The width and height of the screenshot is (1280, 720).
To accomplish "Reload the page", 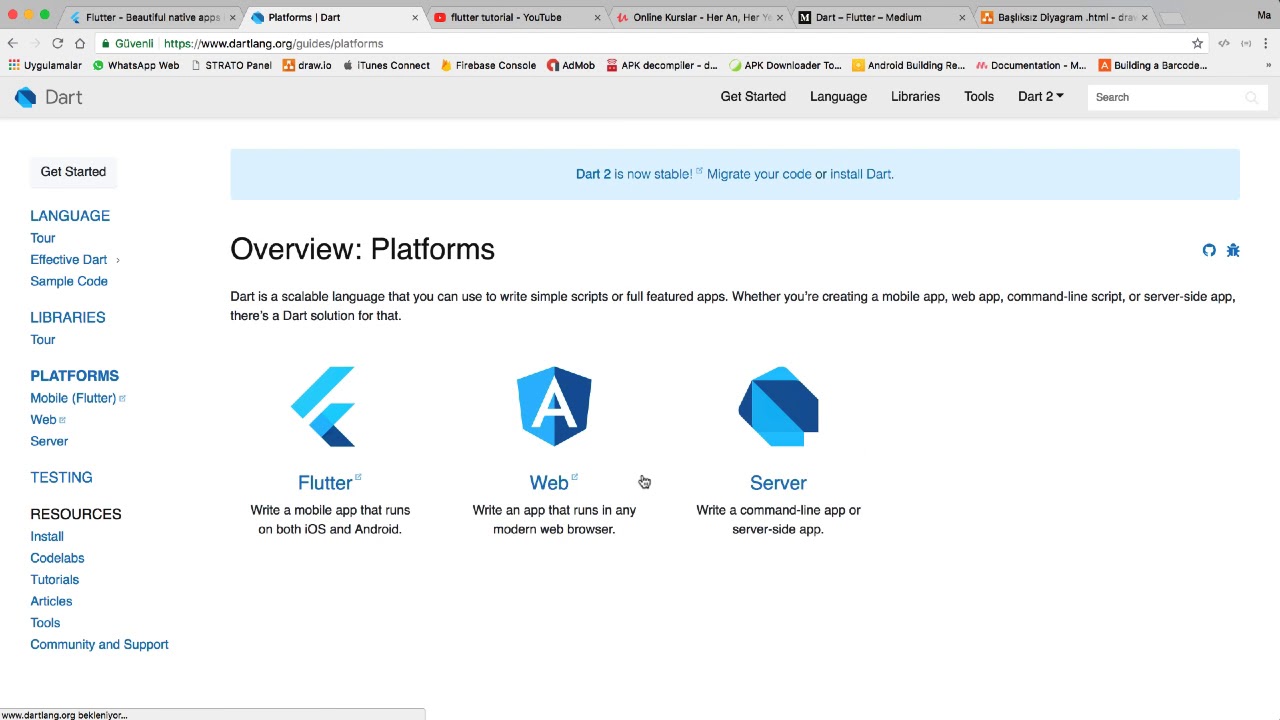I will tap(57, 43).
